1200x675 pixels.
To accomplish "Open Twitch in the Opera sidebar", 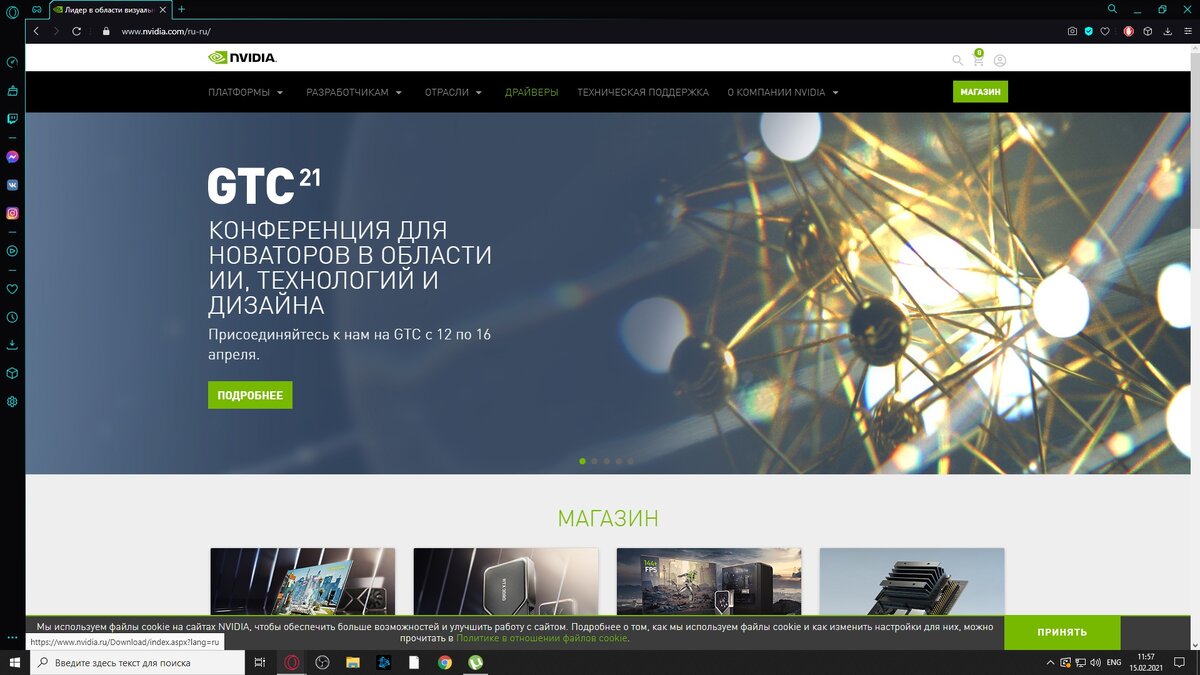I will coord(12,118).
